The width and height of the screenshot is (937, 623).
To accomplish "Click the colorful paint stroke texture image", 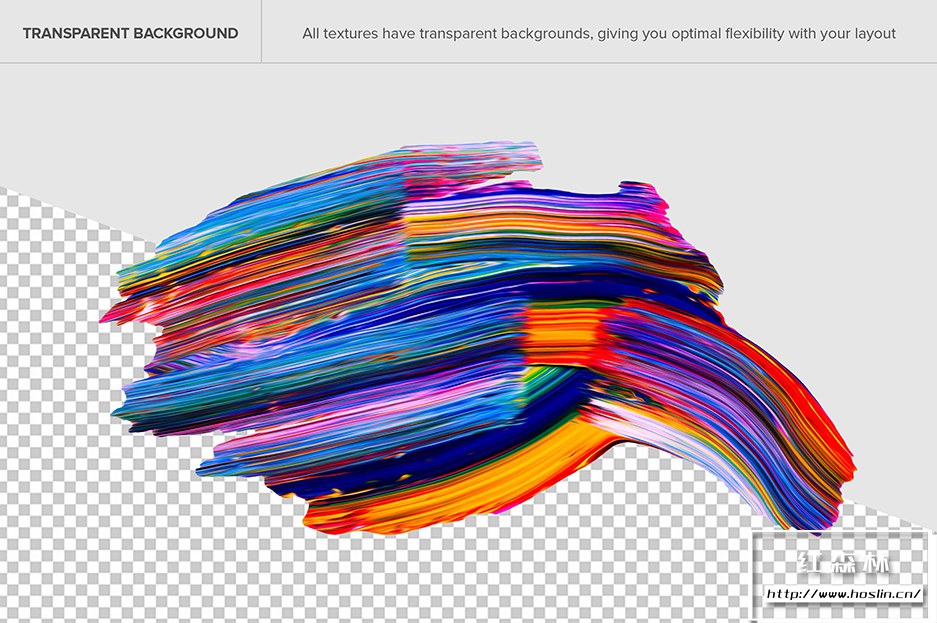I will coord(478,338).
